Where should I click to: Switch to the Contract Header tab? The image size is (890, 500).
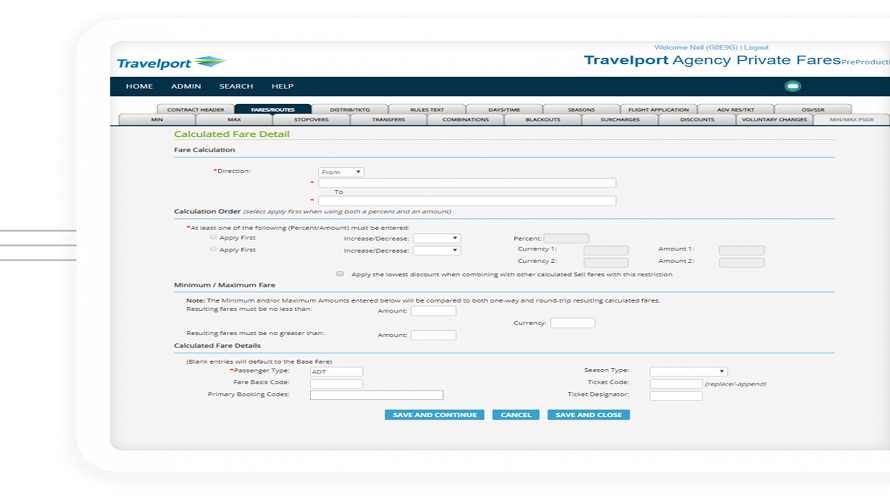coord(195,110)
